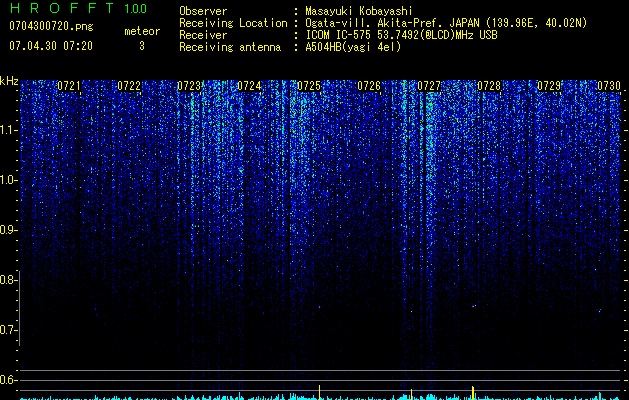Click the Receiving antenna label
This screenshot has width=629, height=400.
(230, 47)
